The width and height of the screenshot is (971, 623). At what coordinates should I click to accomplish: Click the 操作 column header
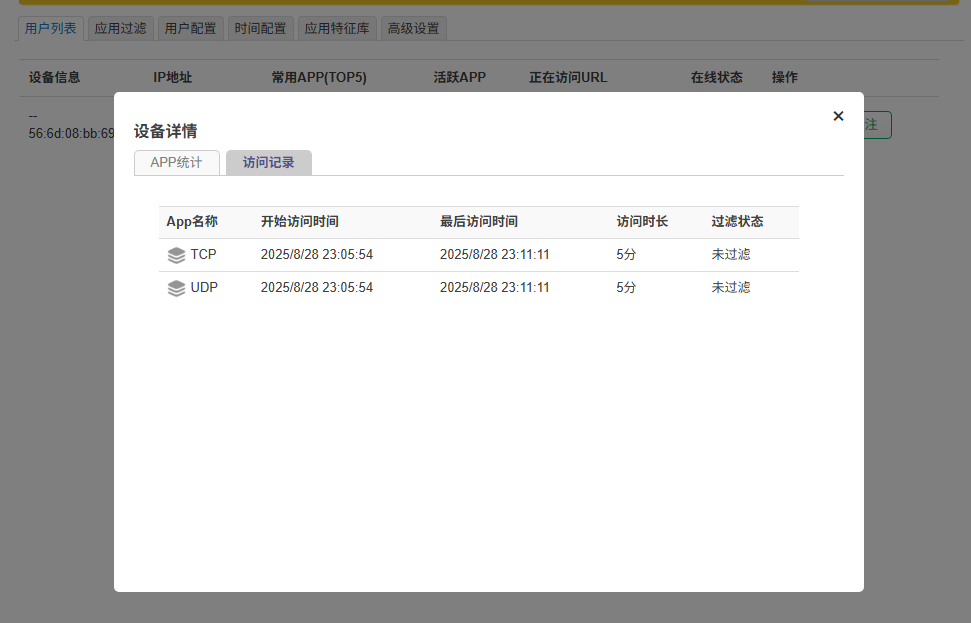[x=785, y=77]
